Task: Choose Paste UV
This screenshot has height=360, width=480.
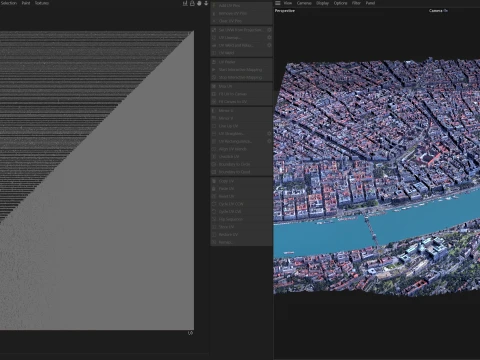Action: pos(242,189)
